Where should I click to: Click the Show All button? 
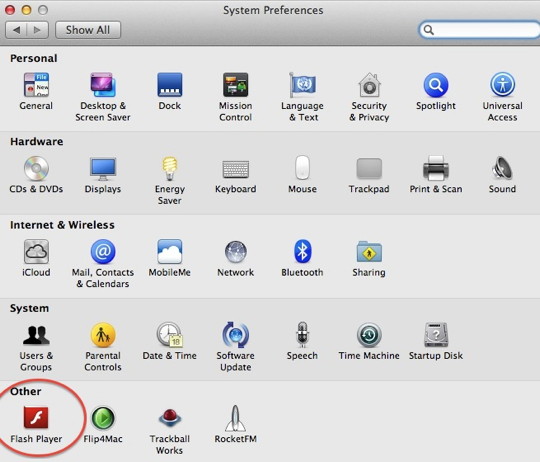[88, 30]
